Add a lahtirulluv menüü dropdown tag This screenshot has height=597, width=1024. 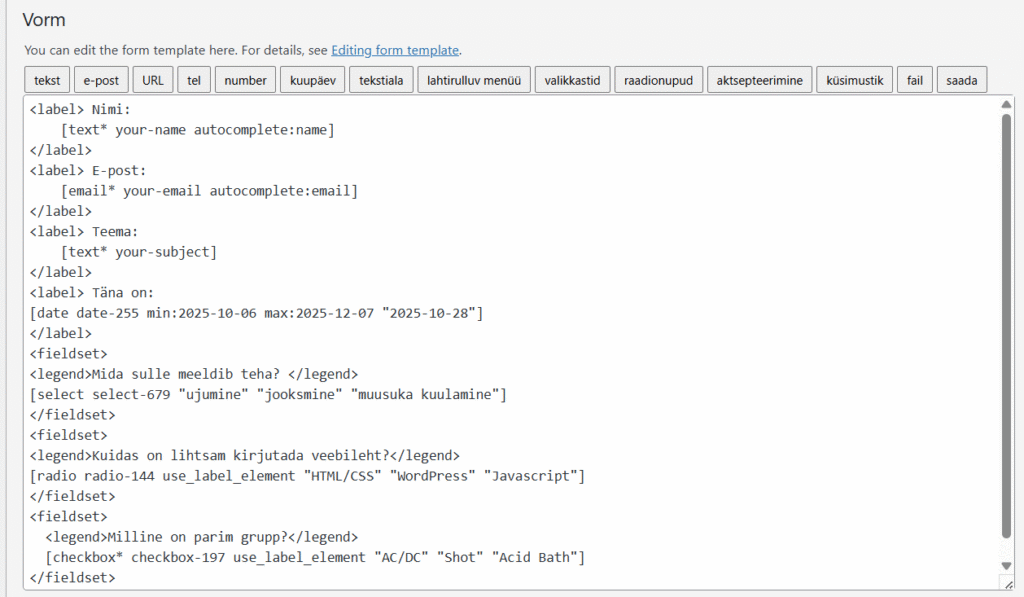tap(473, 80)
